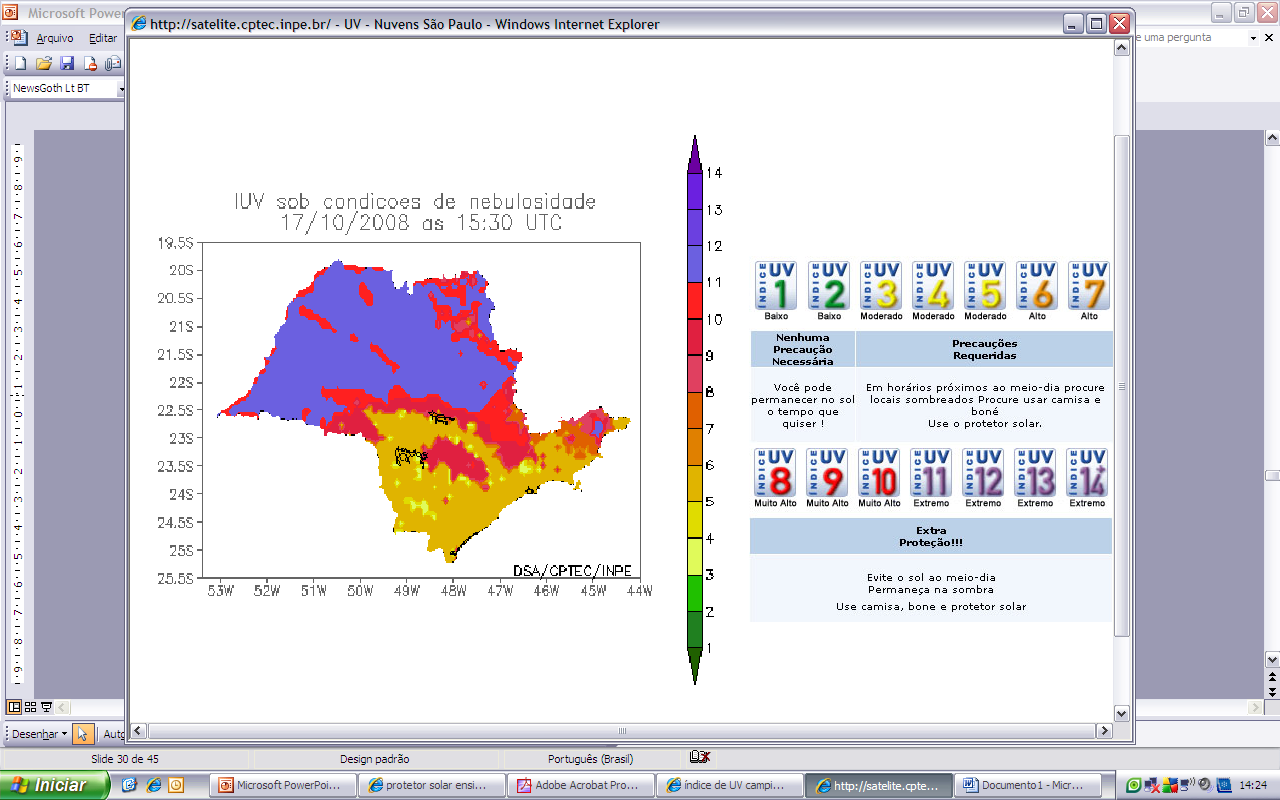The image size is (1280, 800).
Task: Switch to índice de UV campi... taskbar window
Action: (x=731, y=785)
